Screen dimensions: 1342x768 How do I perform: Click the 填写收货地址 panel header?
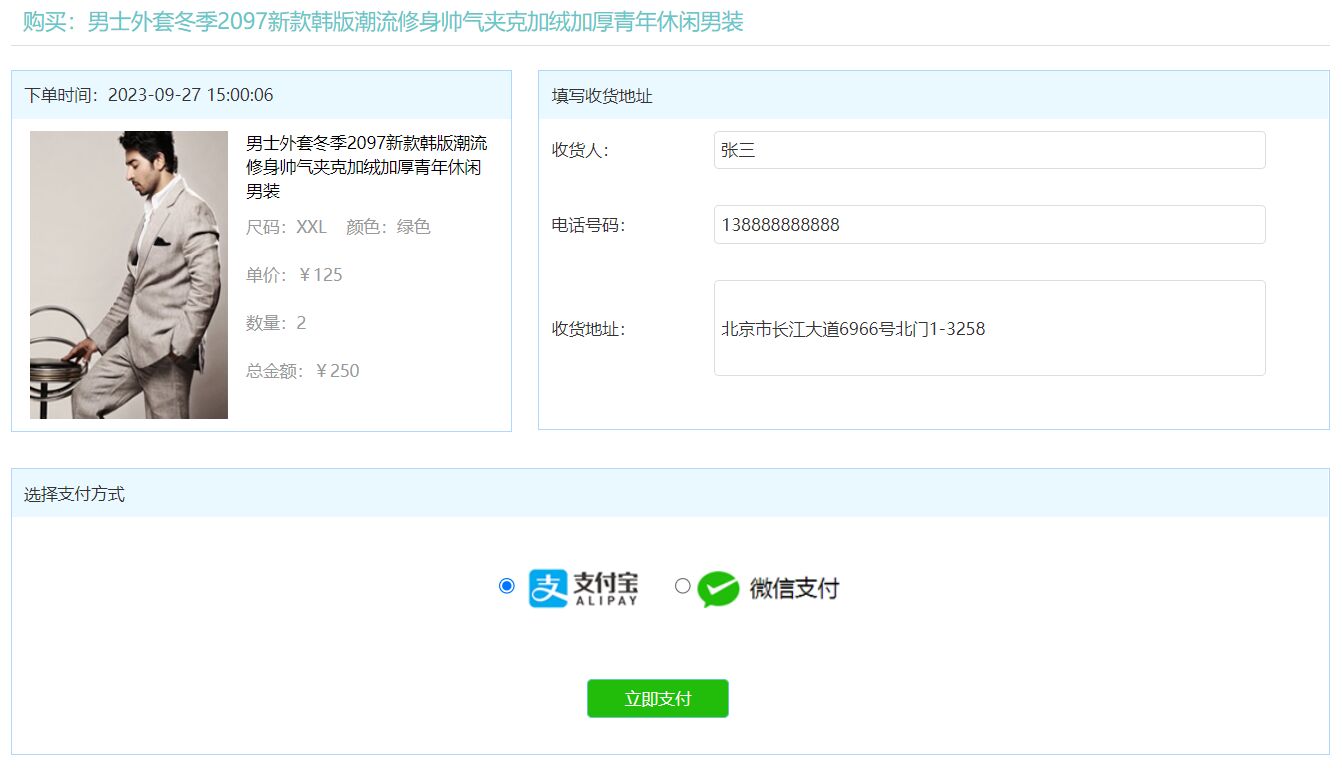pyautogui.click(x=934, y=95)
